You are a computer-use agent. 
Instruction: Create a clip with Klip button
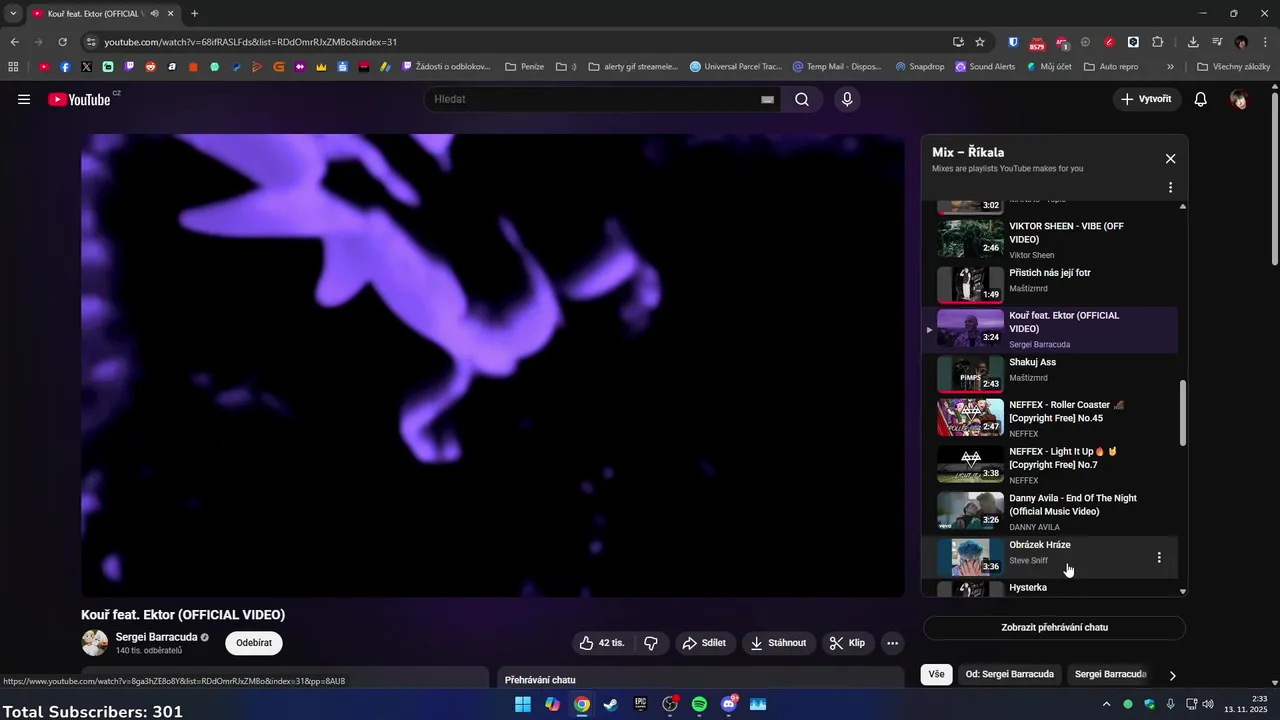[848, 643]
